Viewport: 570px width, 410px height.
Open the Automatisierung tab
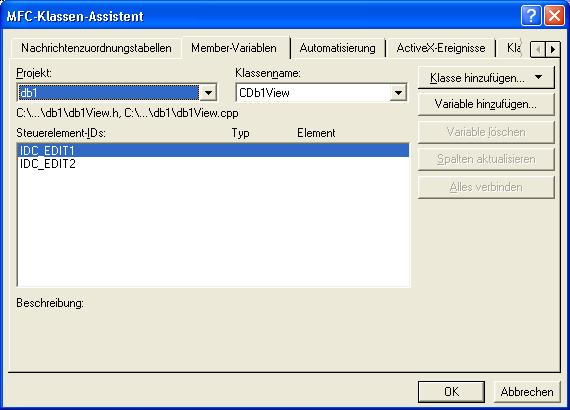(x=337, y=48)
